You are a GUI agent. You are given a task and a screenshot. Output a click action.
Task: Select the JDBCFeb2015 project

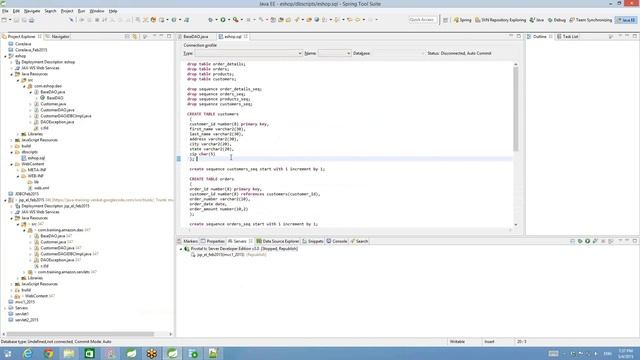[27, 194]
